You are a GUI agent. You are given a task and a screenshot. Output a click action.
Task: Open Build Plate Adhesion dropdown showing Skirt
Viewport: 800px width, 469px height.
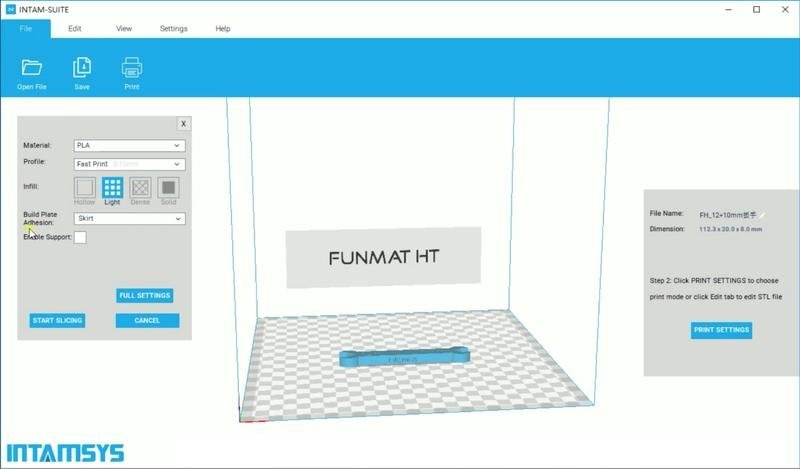tap(129, 218)
